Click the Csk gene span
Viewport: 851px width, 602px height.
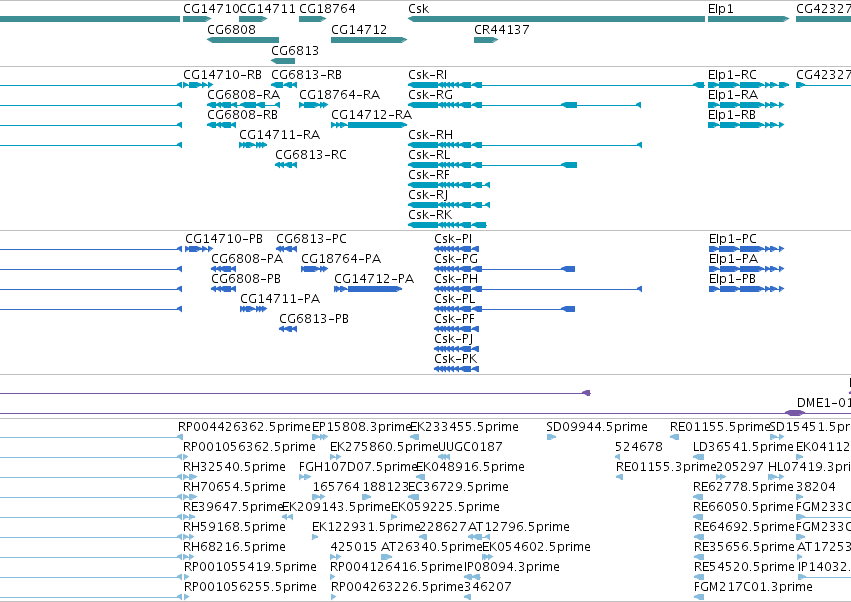click(556, 19)
